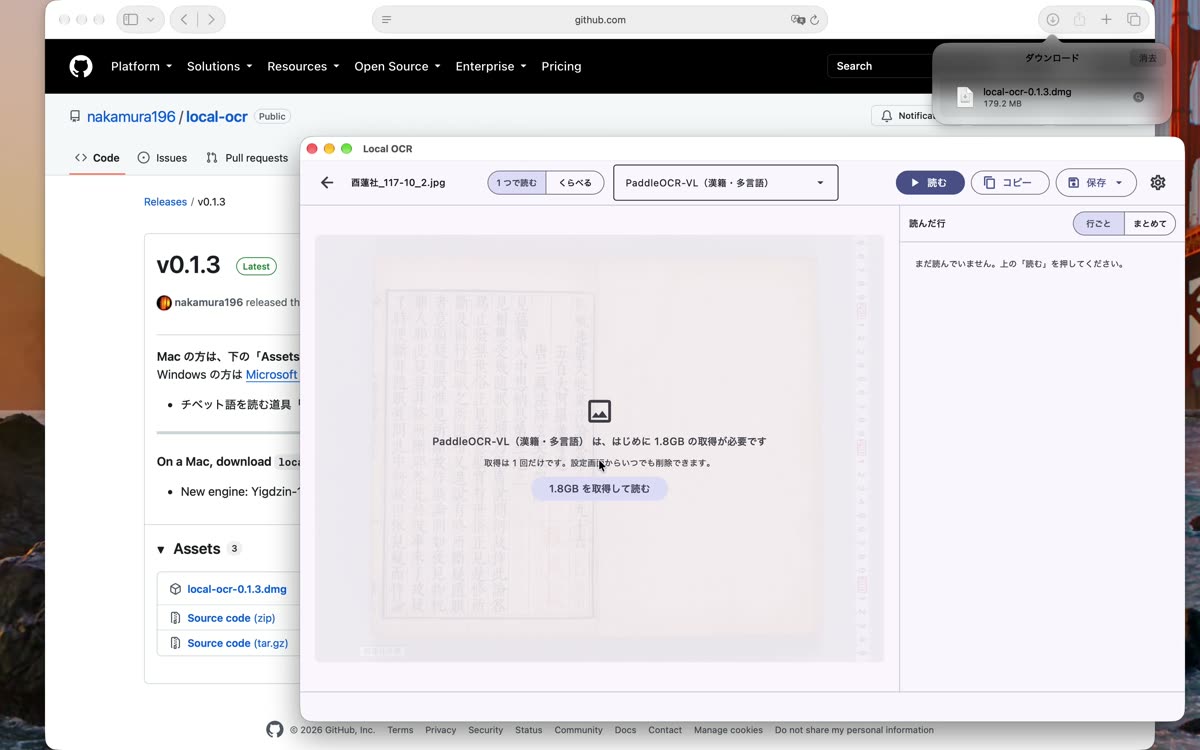This screenshot has height=750, width=1200.
Task: Click the translate icon in Safari address bar
Action: click(x=798, y=19)
